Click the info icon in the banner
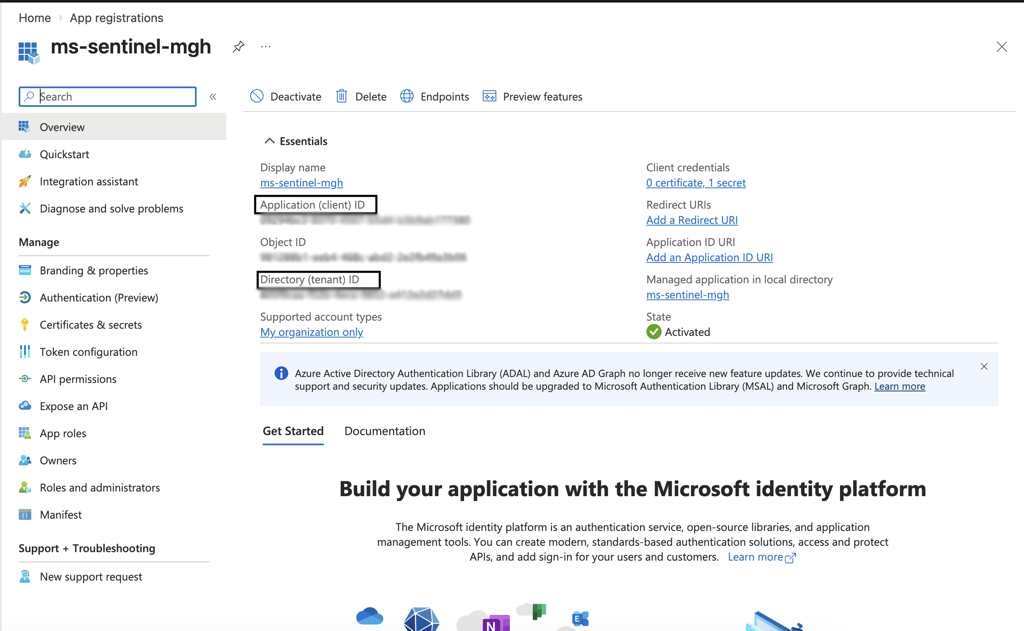This screenshot has height=631, width=1024. [x=281, y=373]
